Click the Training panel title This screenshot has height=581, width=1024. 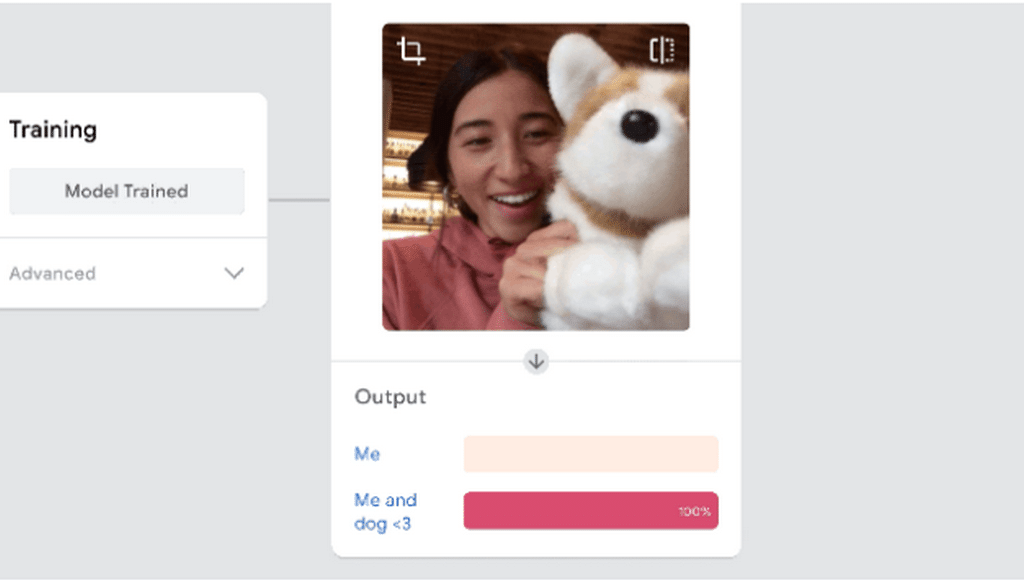(x=53, y=130)
